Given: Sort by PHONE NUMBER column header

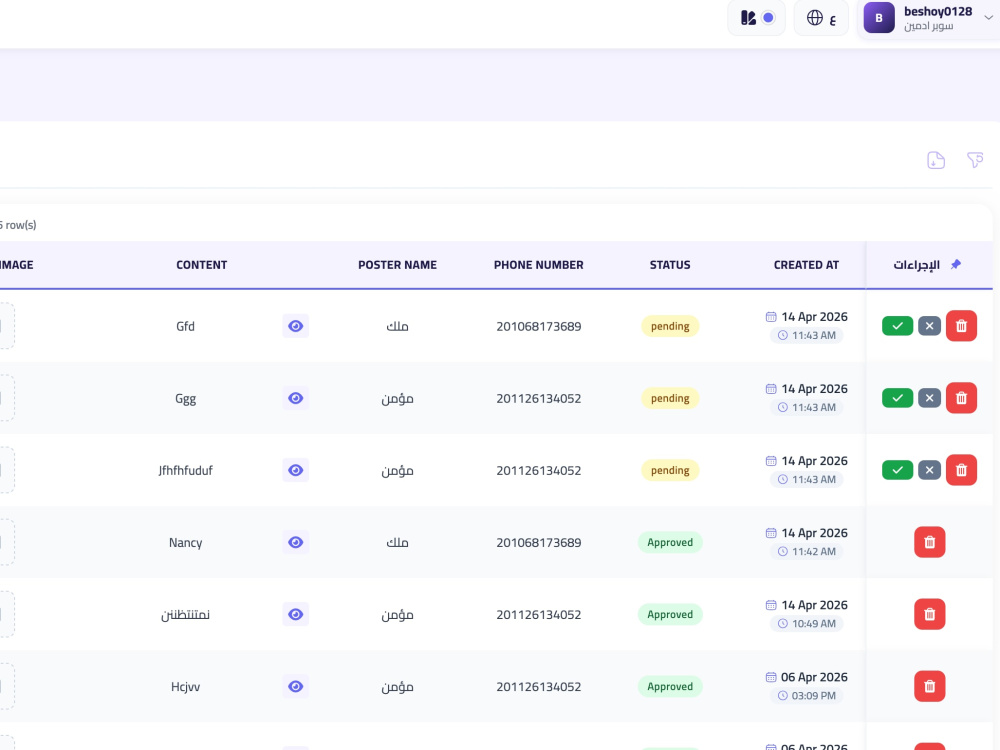Looking at the screenshot, I should (538, 265).
